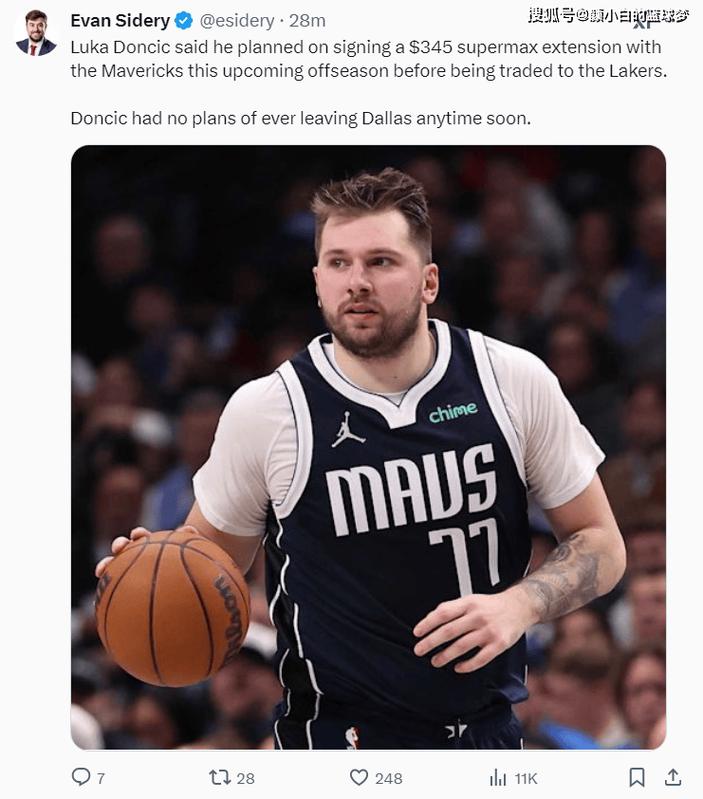Image resolution: width=703 pixels, height=799 pixels.
Task: View analytics via bar chart icon
Action: coord(498,778)
